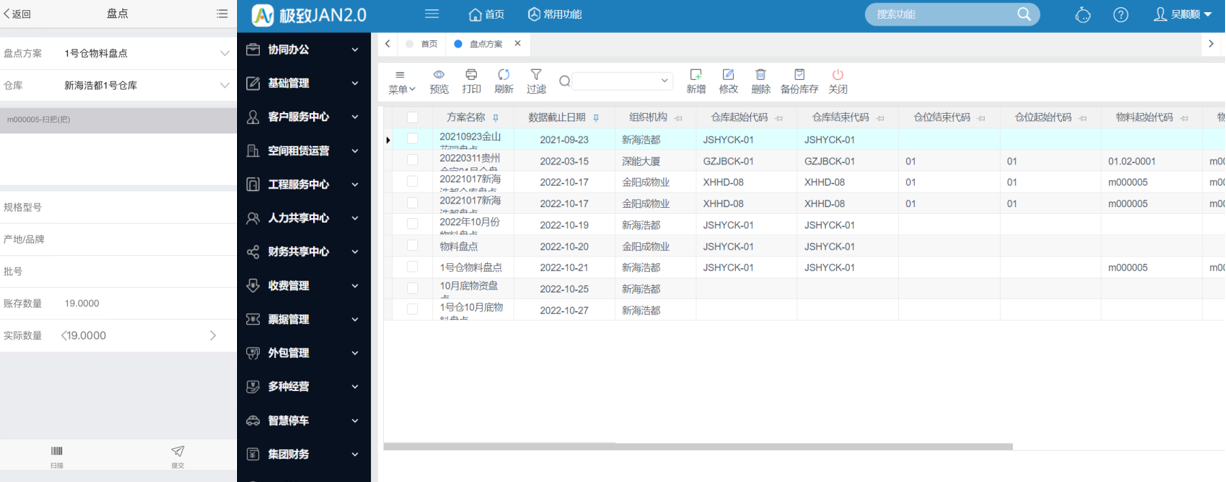Check the row 2022-03-15 checkbox
The width and height of the screenshot is (1226, 482).
pos(412,161)
